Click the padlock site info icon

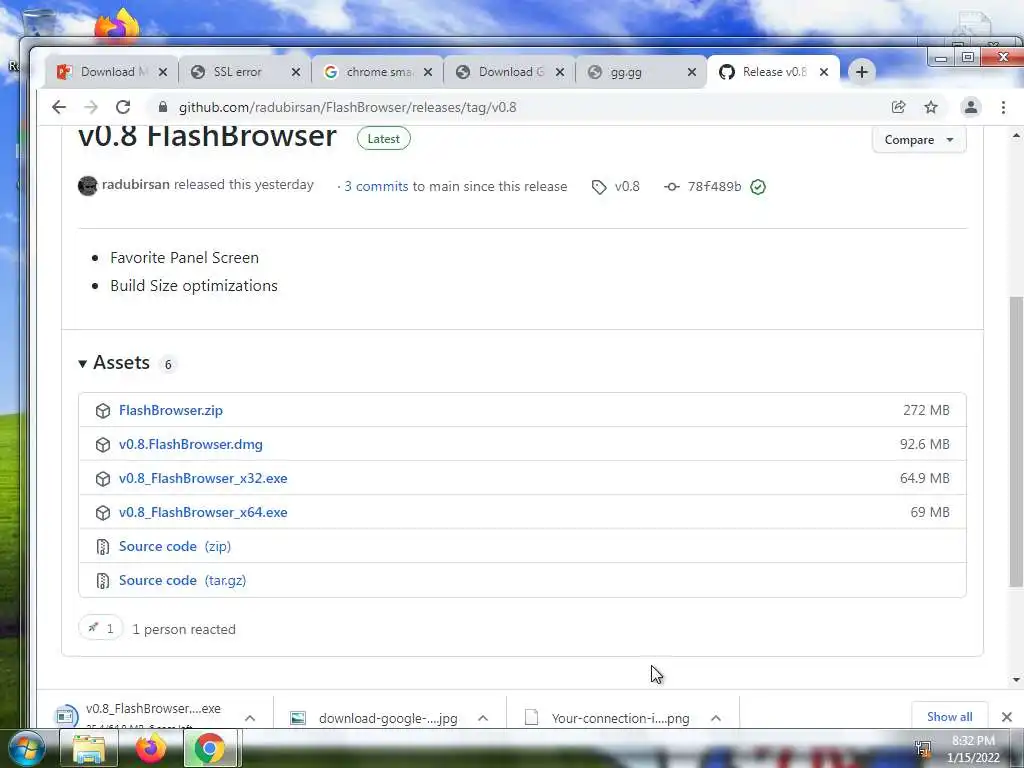(163, 107)
